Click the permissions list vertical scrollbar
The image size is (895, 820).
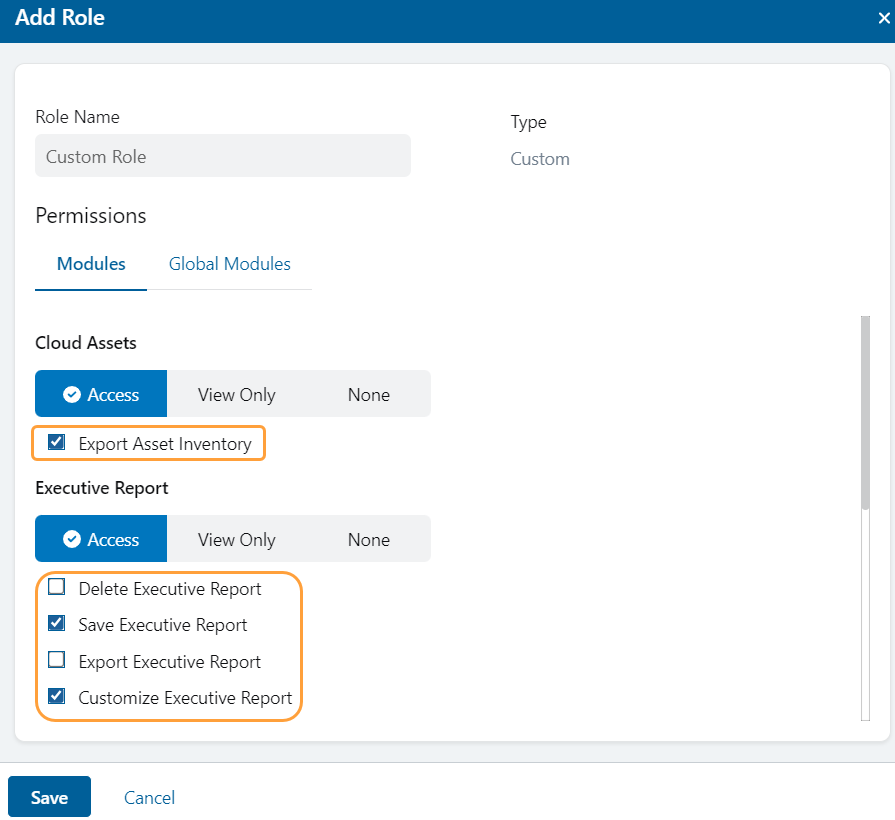(x=865, y=415)
